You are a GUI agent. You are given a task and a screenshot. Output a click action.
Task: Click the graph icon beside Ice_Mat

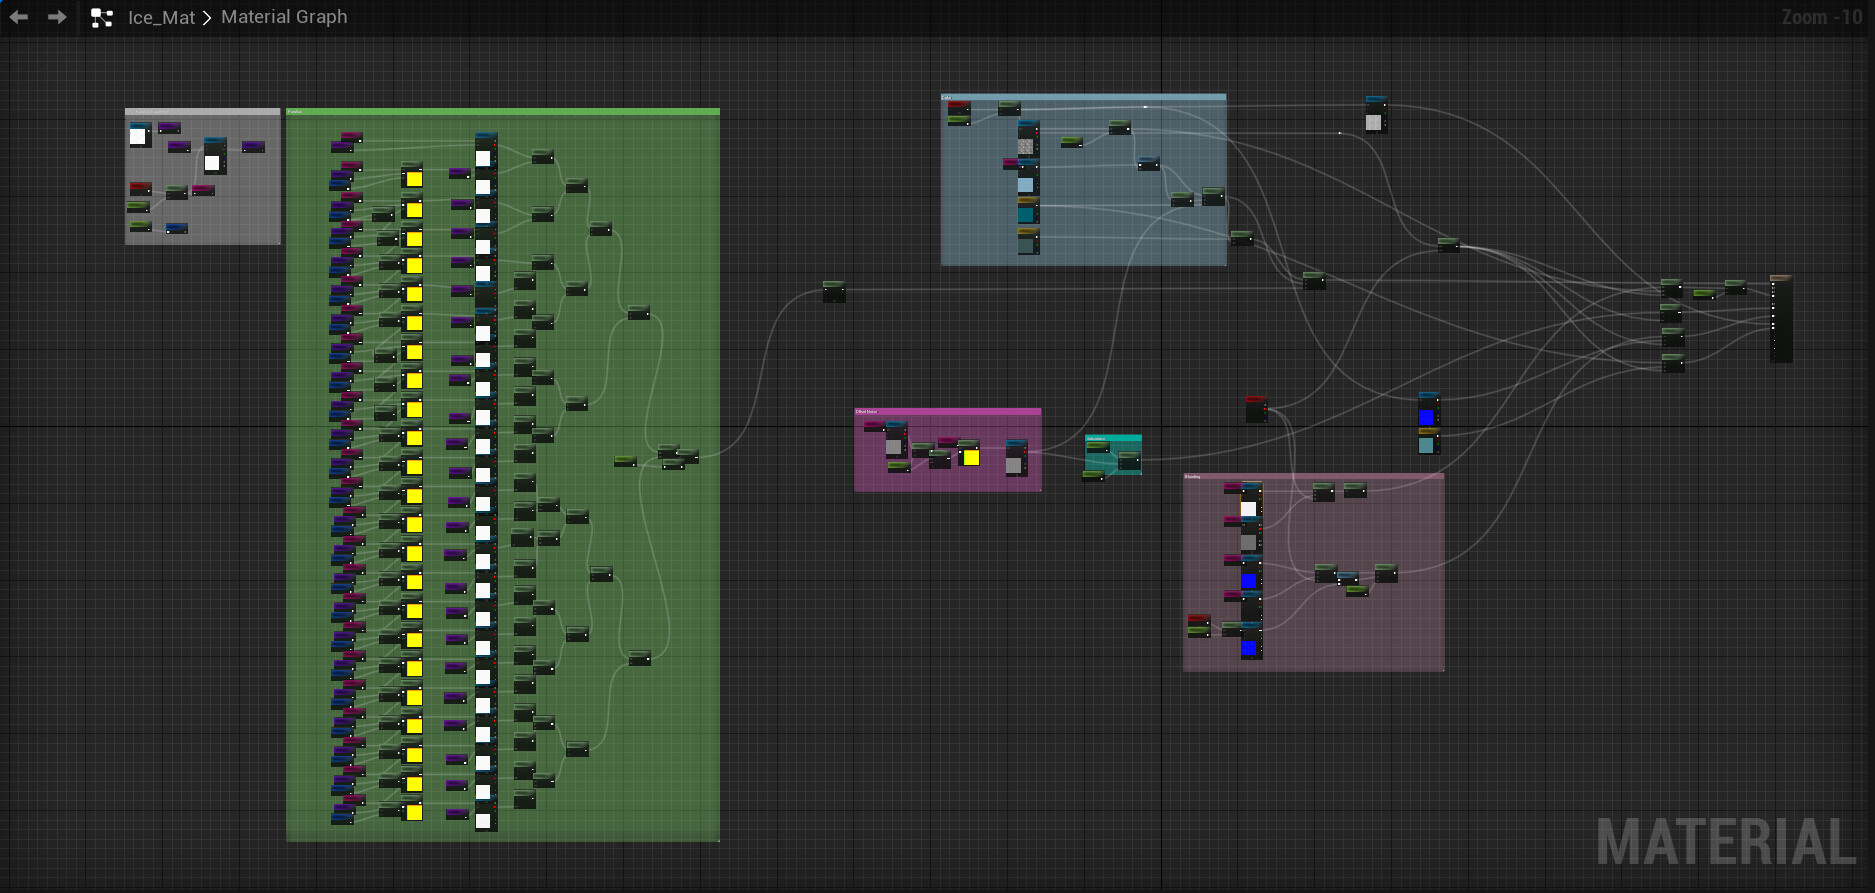tap(101, 18)
